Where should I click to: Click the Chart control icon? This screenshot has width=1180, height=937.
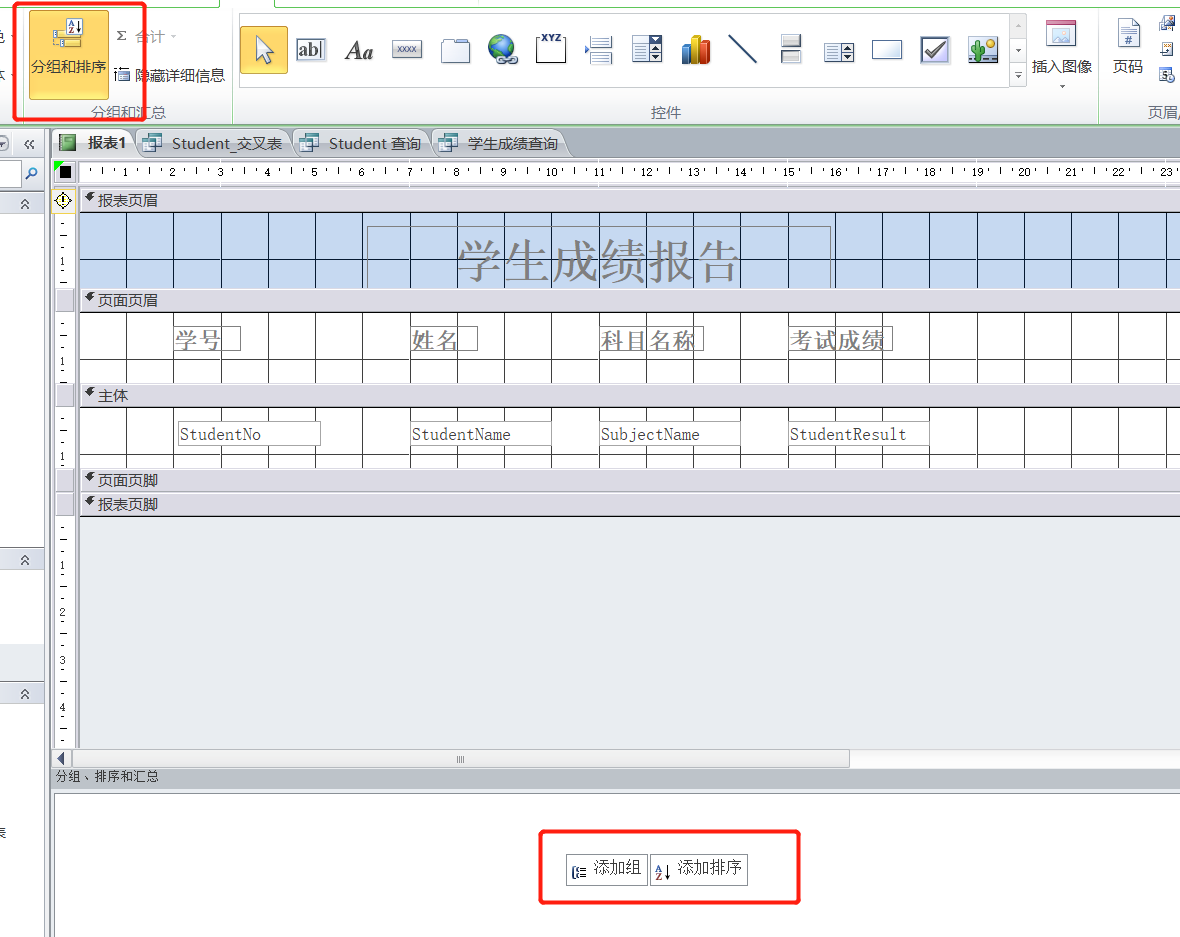pyautogui.click(x=695, y=50)
